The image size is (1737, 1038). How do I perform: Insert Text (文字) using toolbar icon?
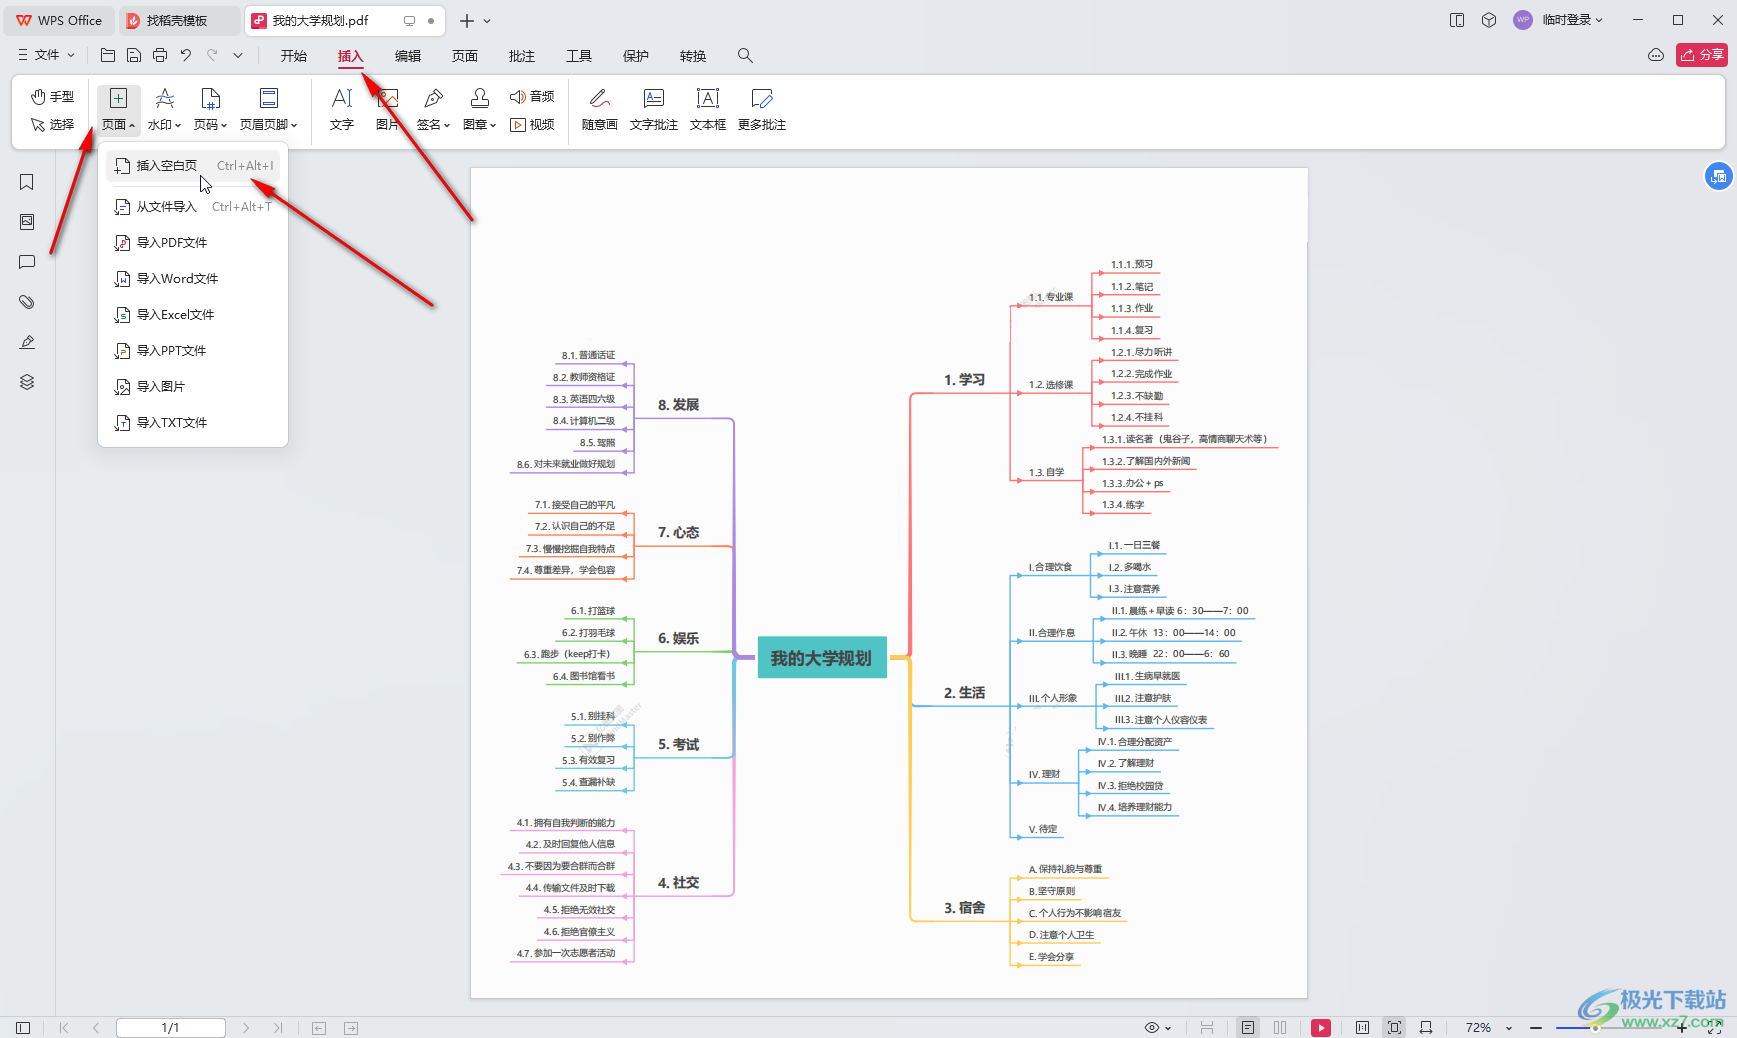(x=342, y=109)
